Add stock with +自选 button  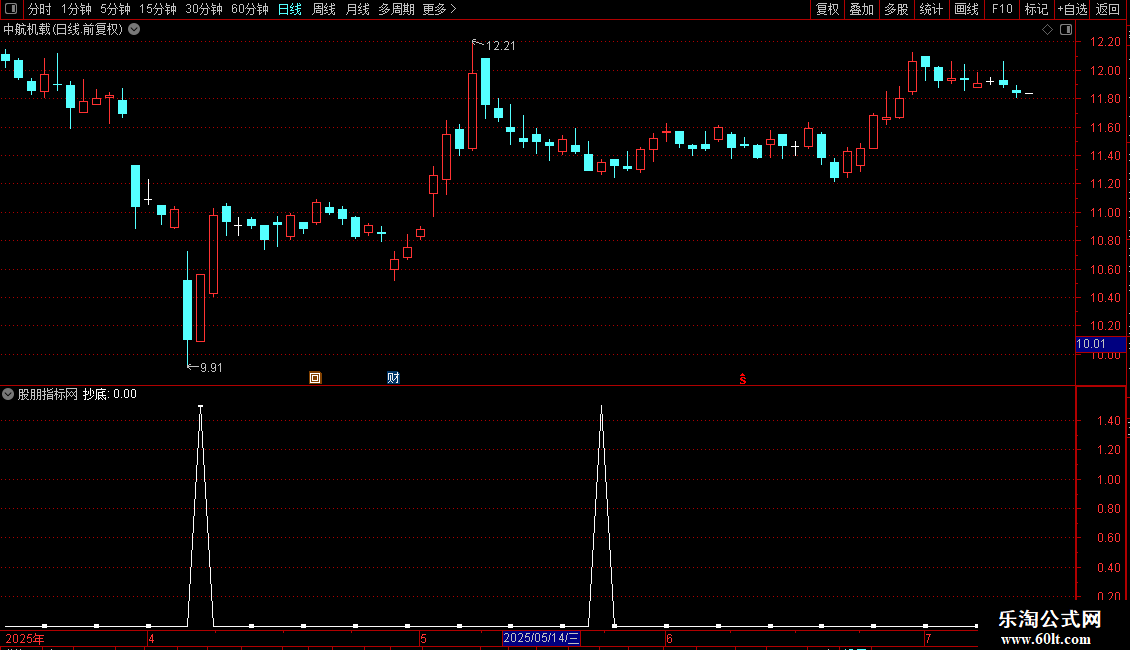[x=1072, y=9]
